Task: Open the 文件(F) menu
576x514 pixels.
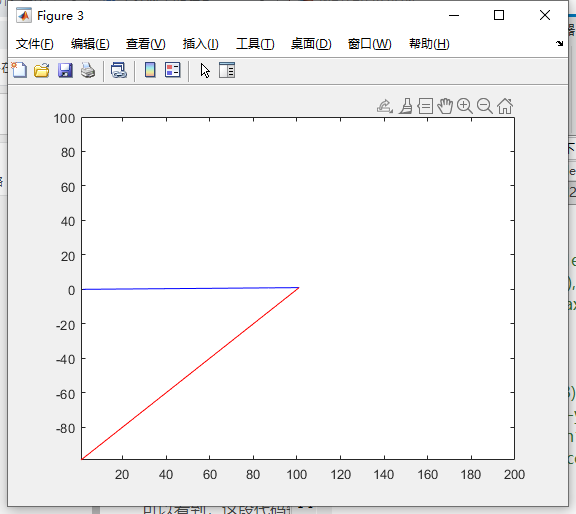Action: [x=35, y=44]
